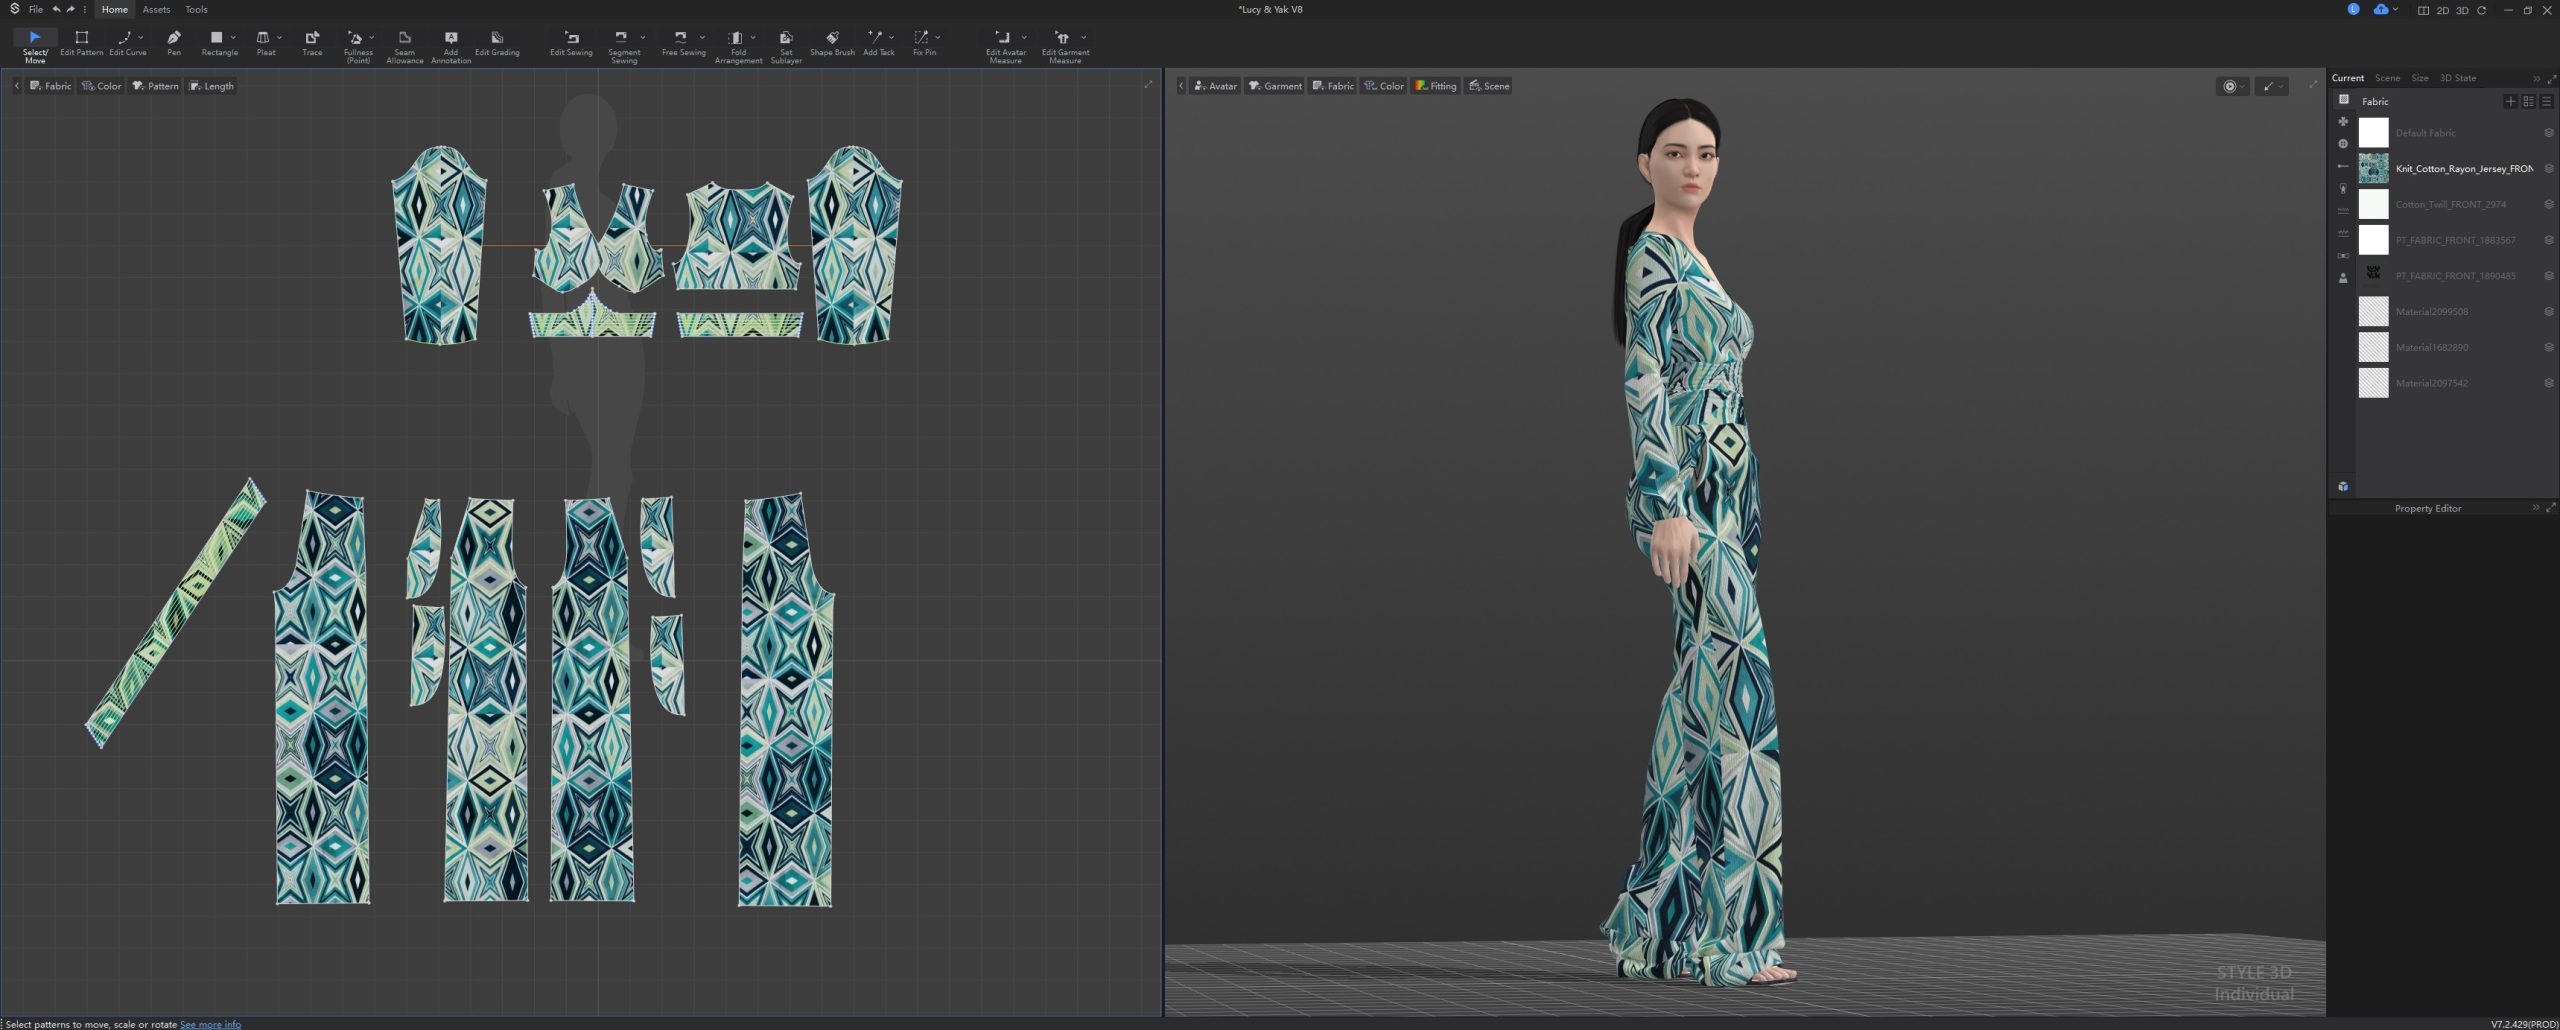Click the redo arrow in title bar
Viewport: 2560px width, 1030px height.
pos(70,9)
